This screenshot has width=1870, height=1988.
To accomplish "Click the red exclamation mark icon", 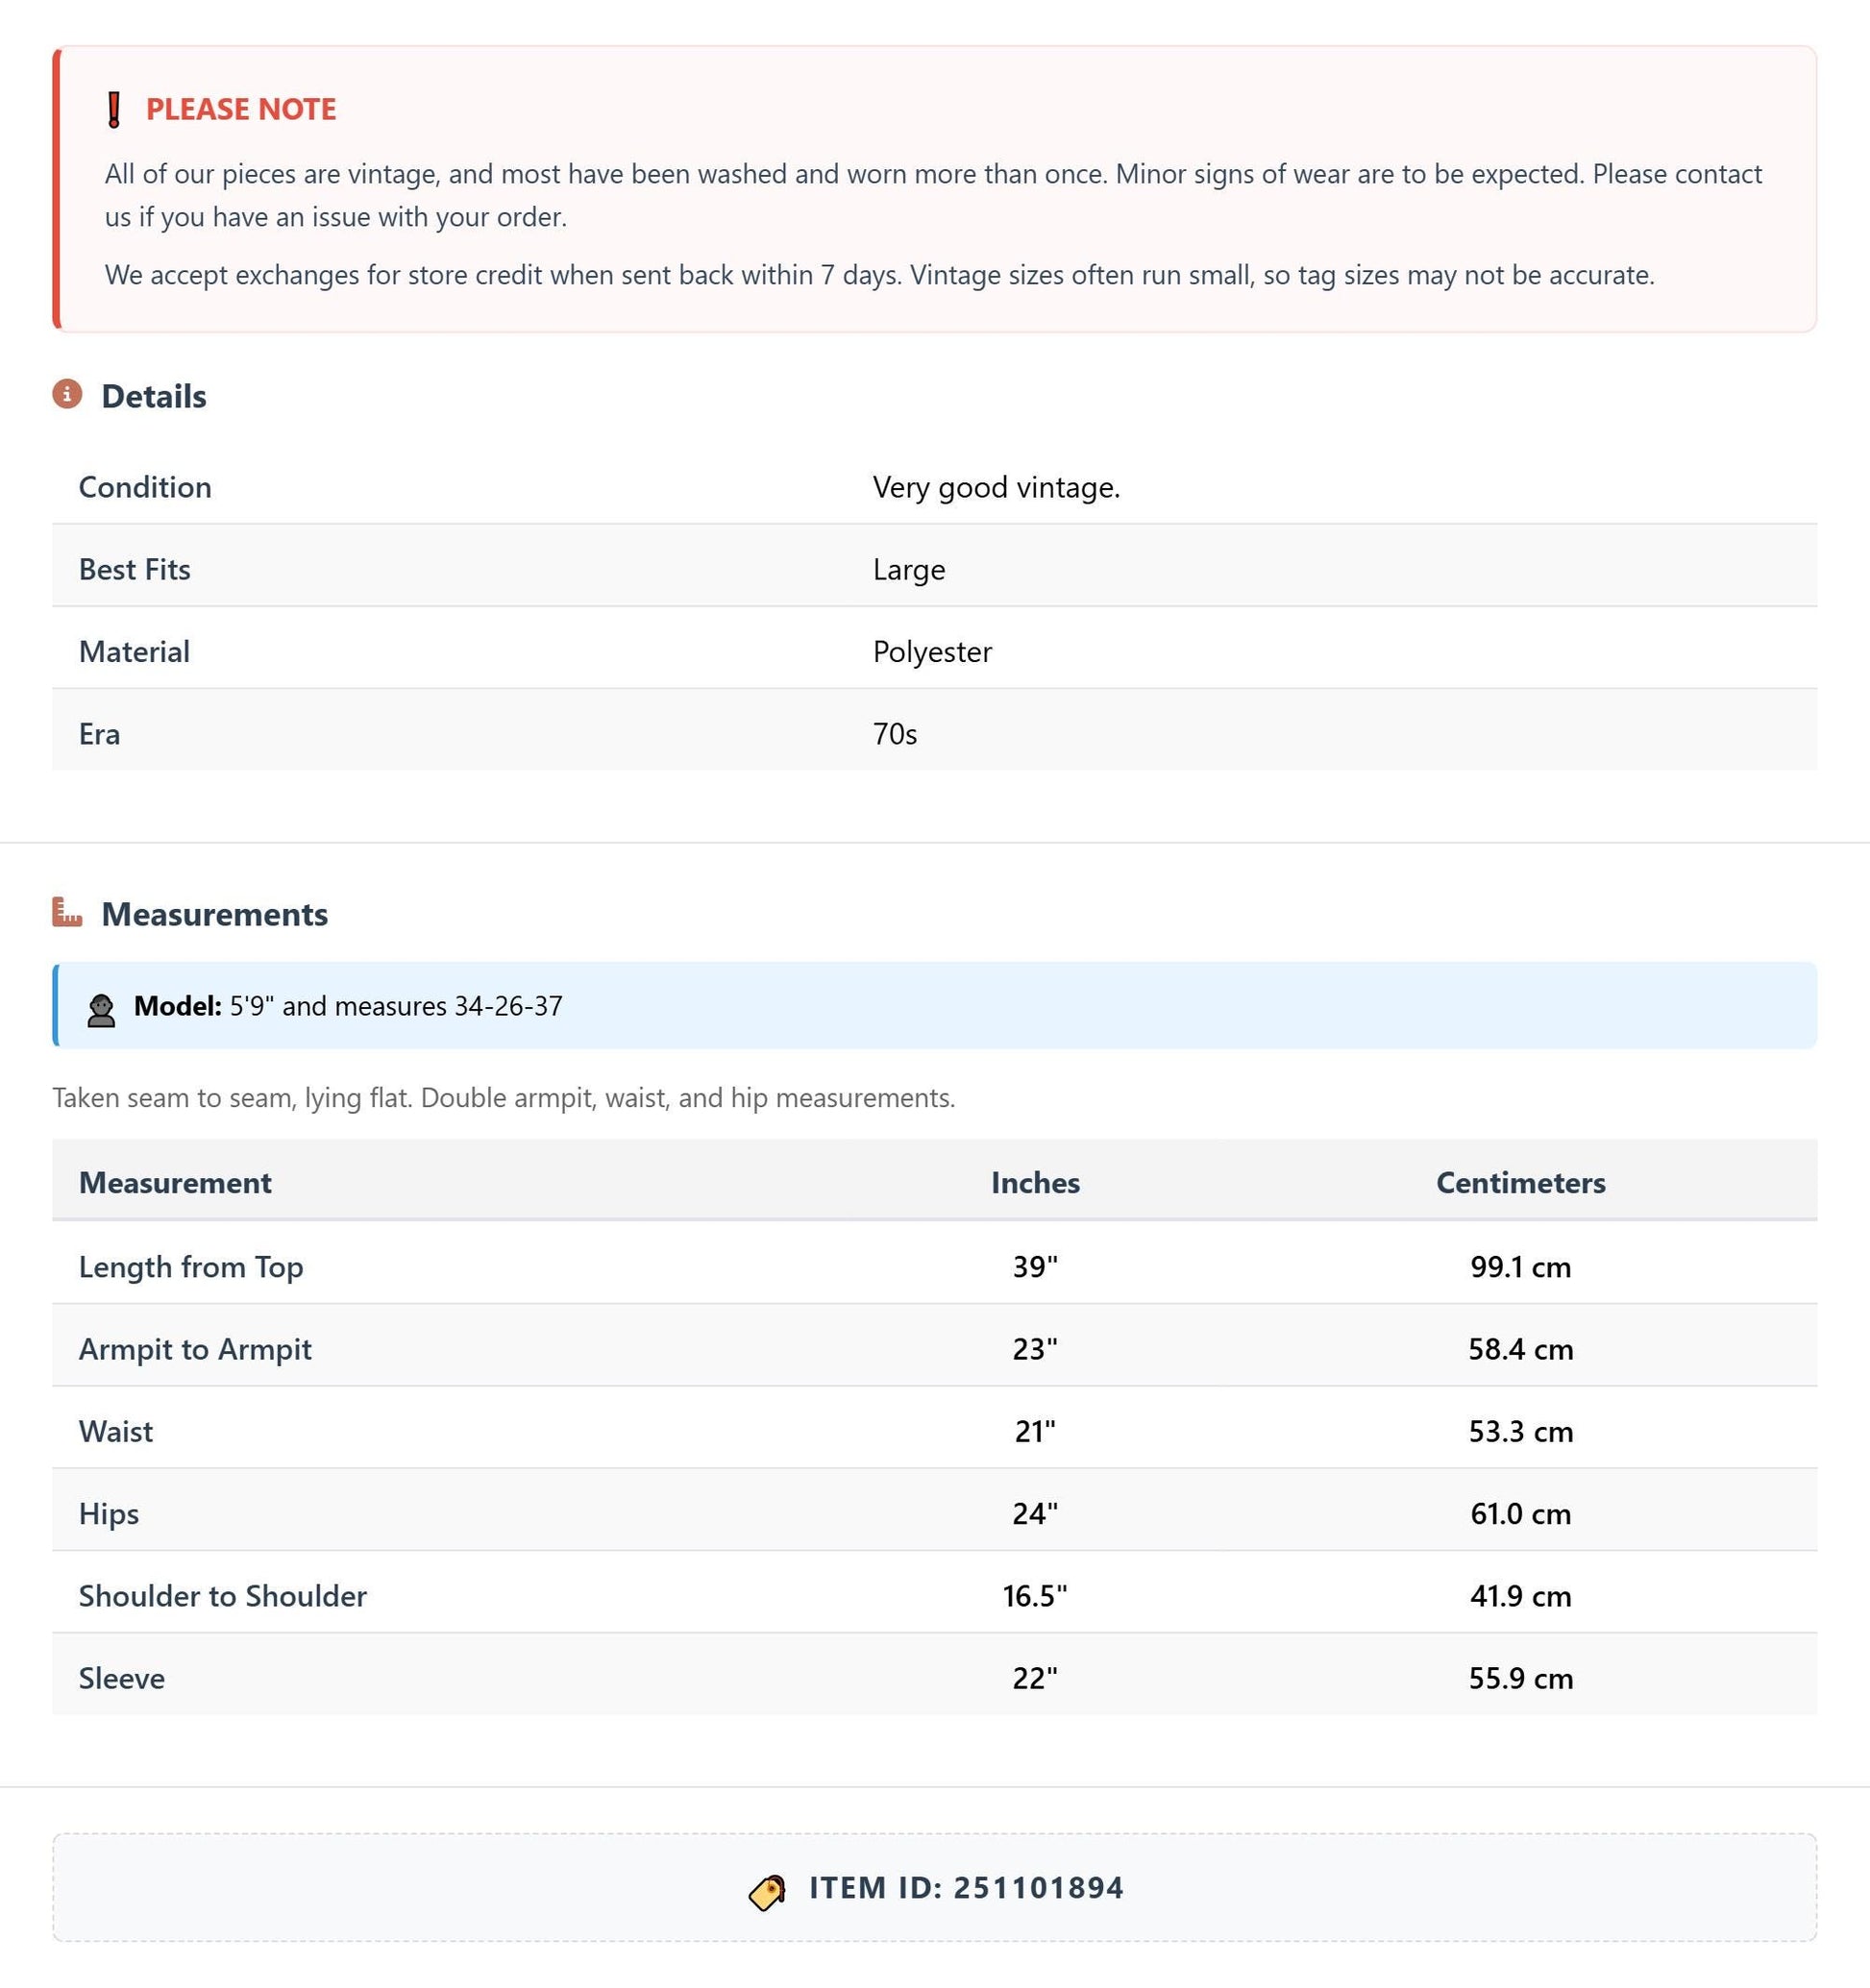I will (x=114, y=109).
